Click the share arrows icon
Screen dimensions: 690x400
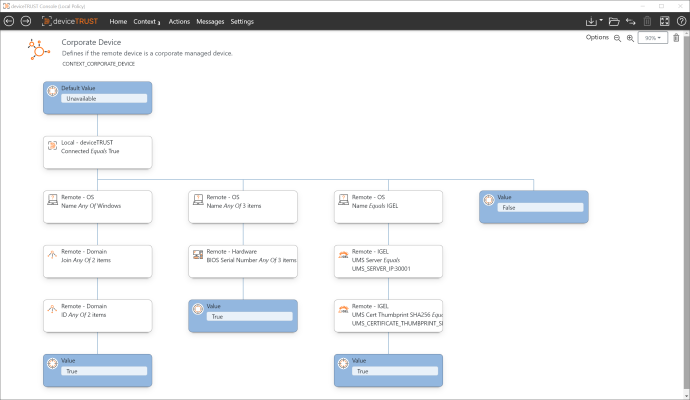631,21
